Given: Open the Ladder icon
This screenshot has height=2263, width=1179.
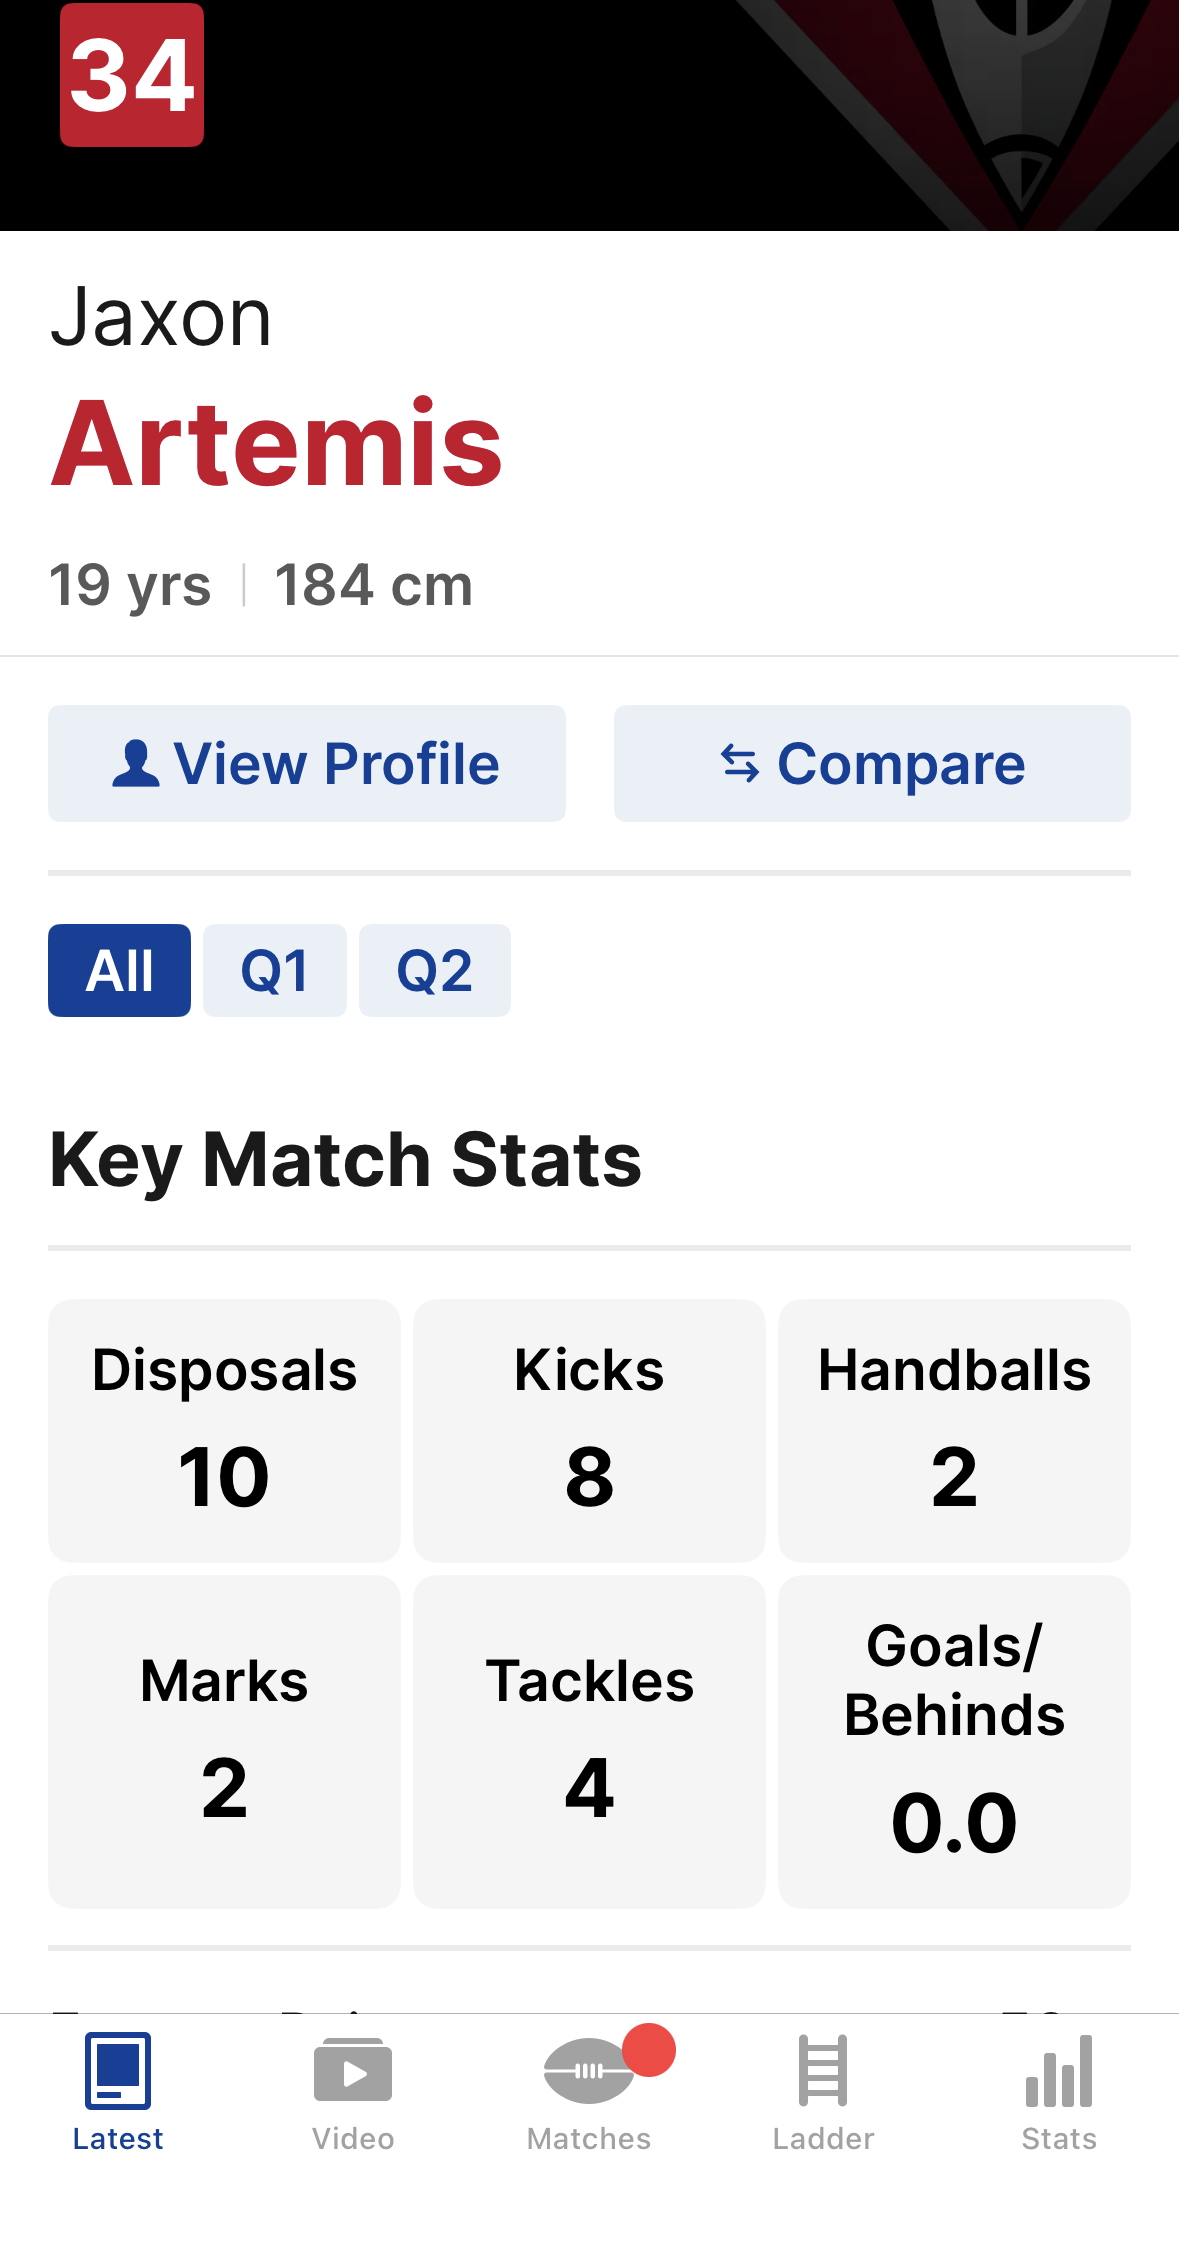Looking at the screenshot, I should point(823,2070).
